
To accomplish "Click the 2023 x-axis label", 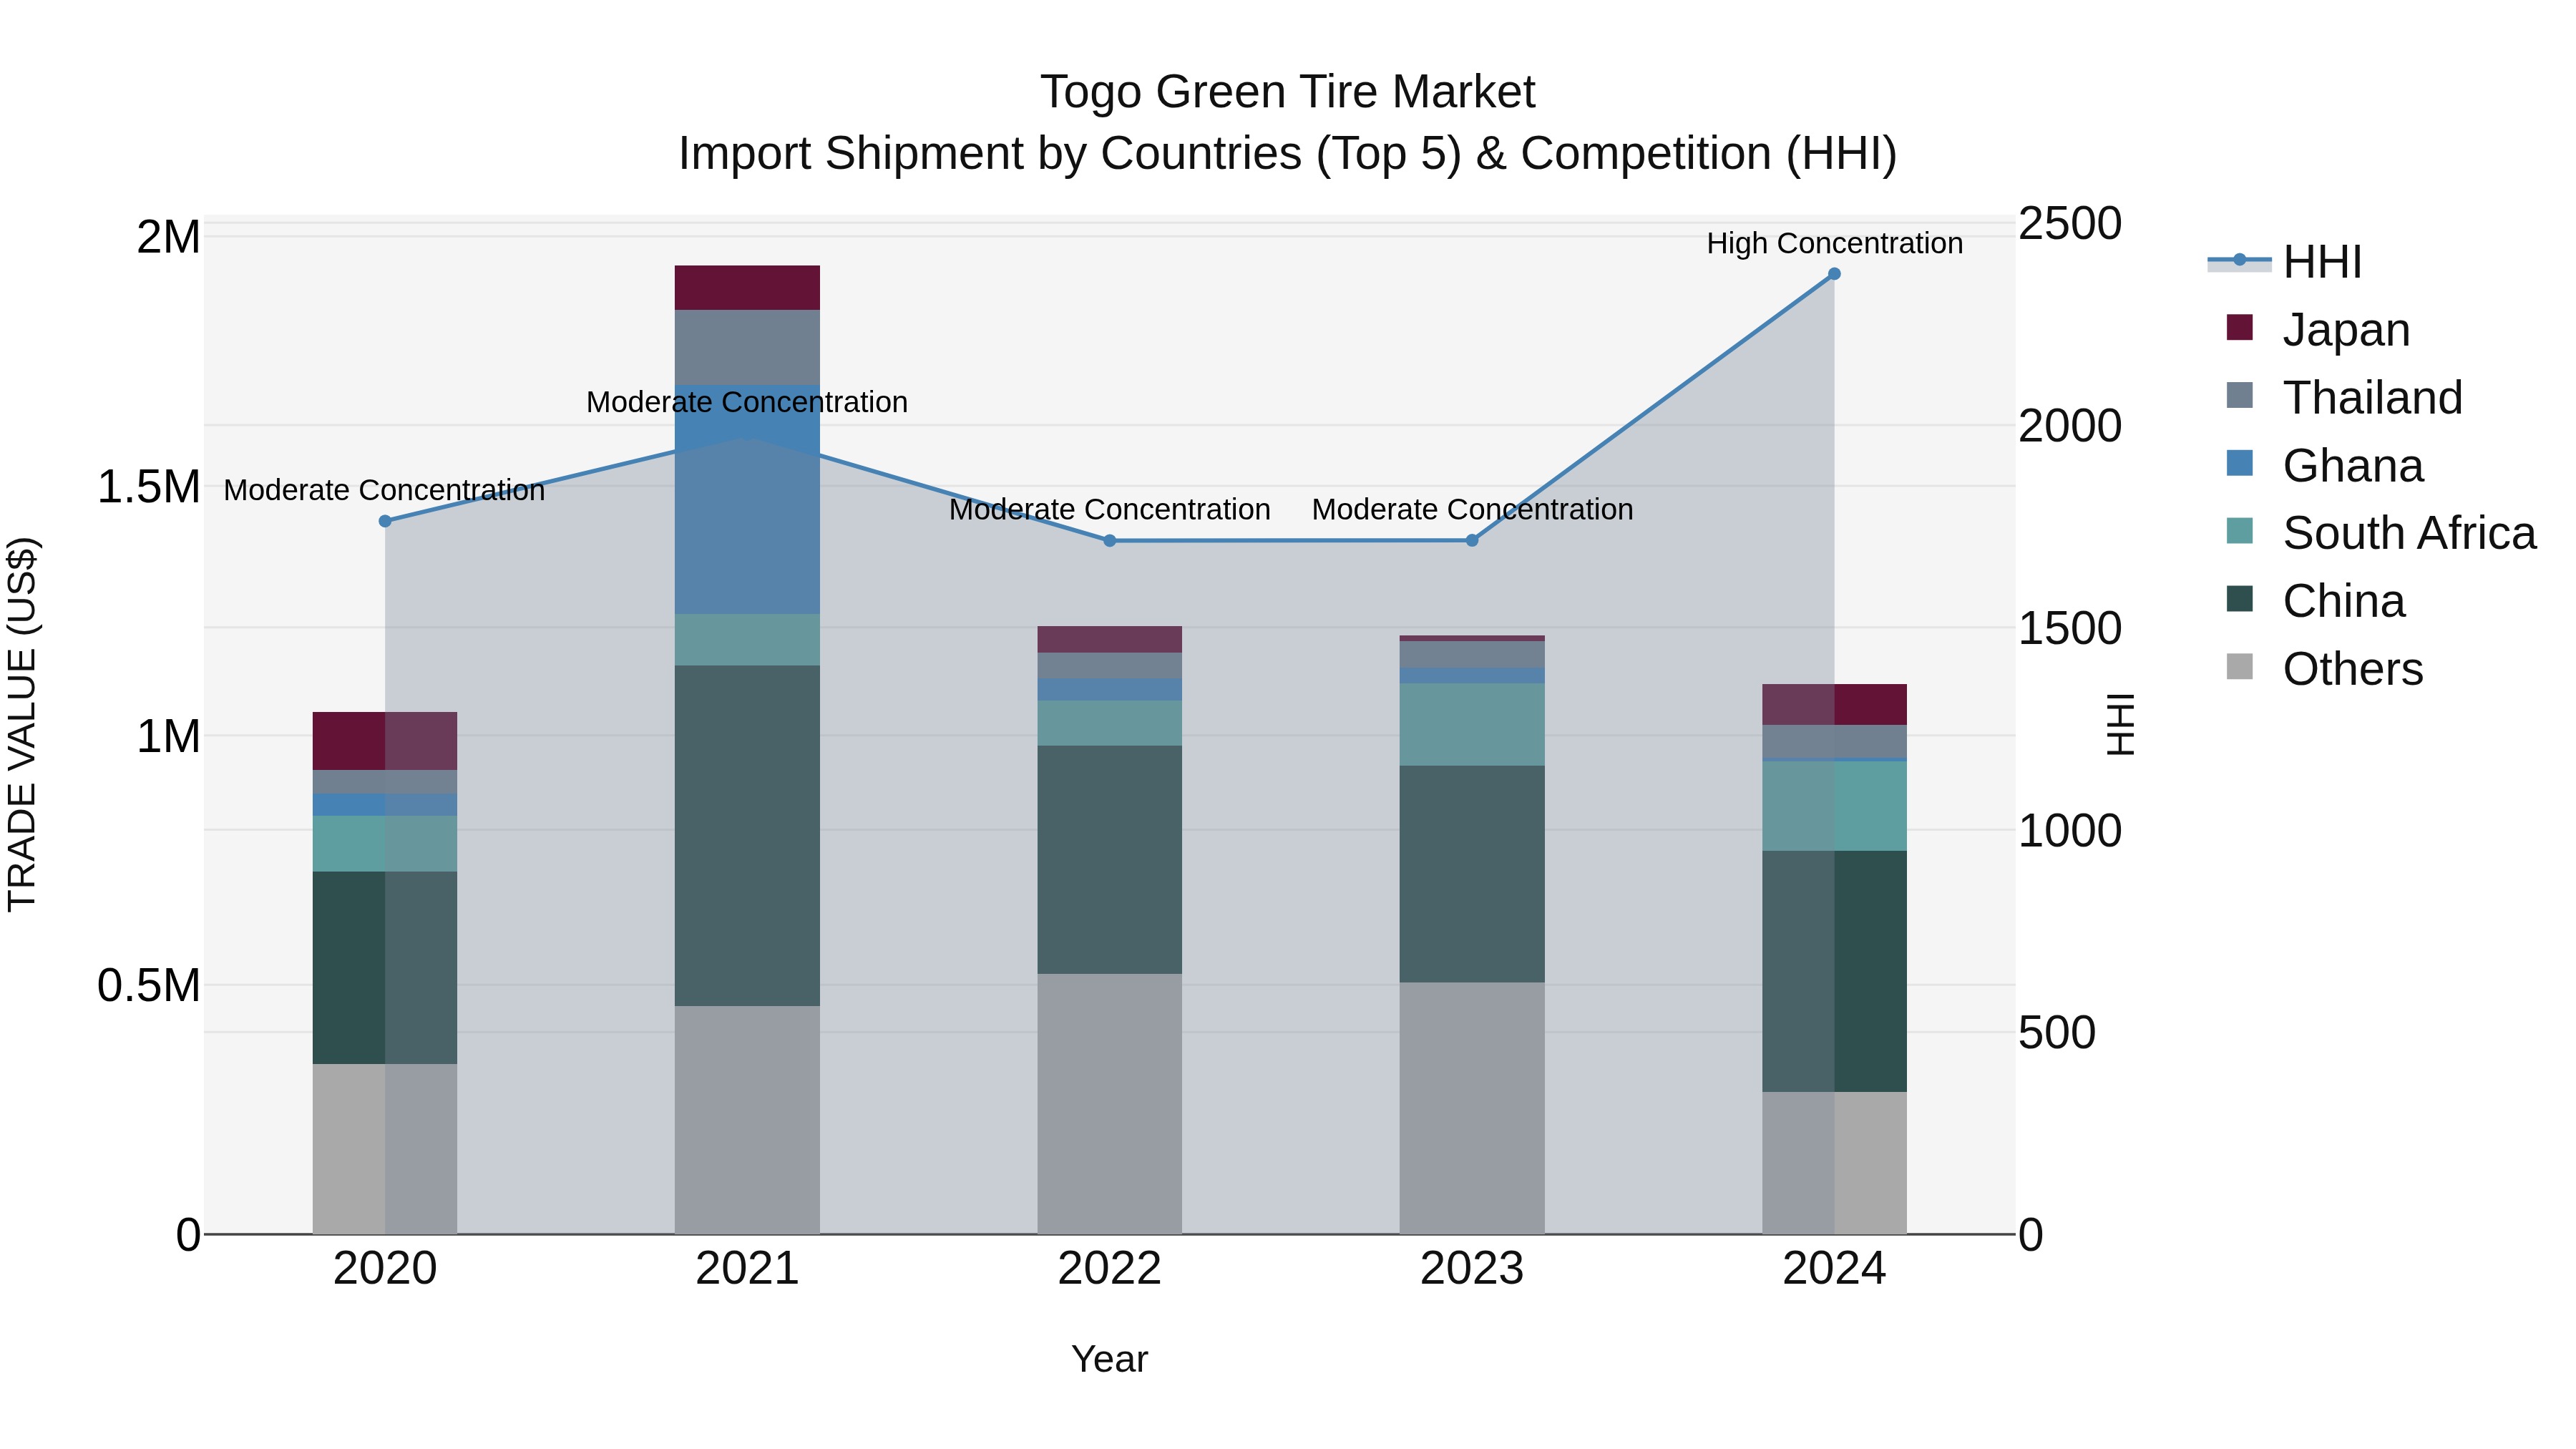I will click(1472, 1269).
